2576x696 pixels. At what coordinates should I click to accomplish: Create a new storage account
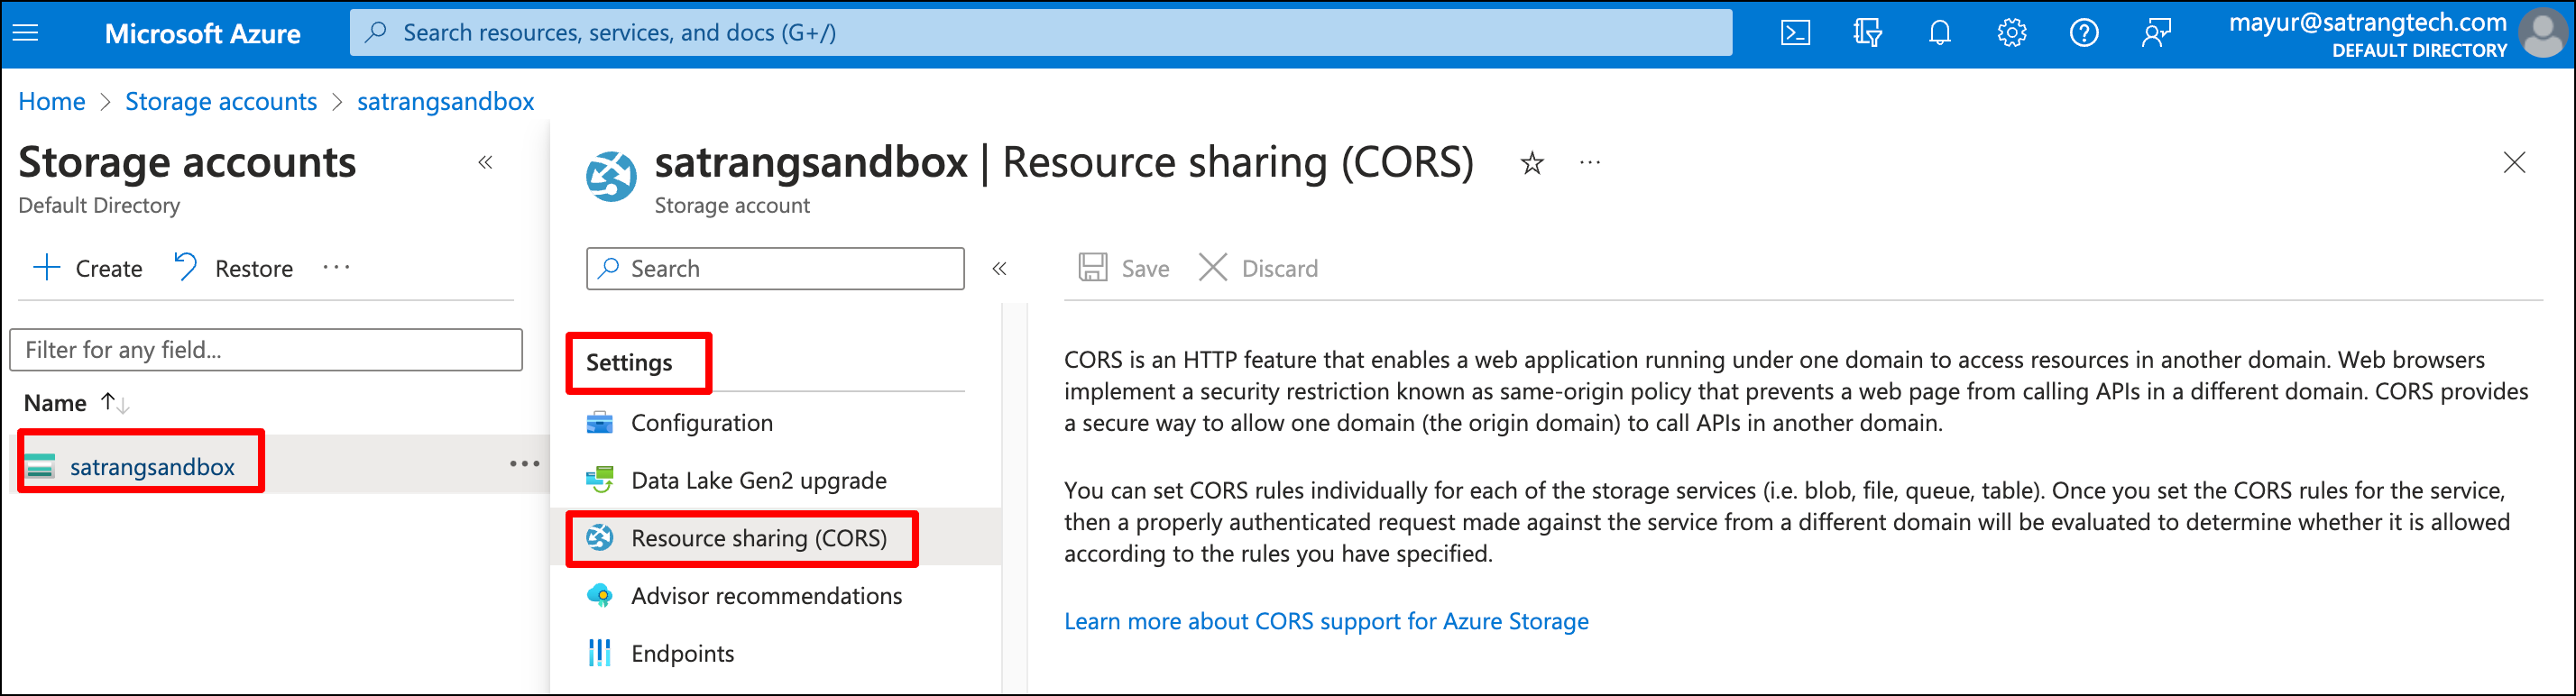pyautogui.click(x=88, y=268)
